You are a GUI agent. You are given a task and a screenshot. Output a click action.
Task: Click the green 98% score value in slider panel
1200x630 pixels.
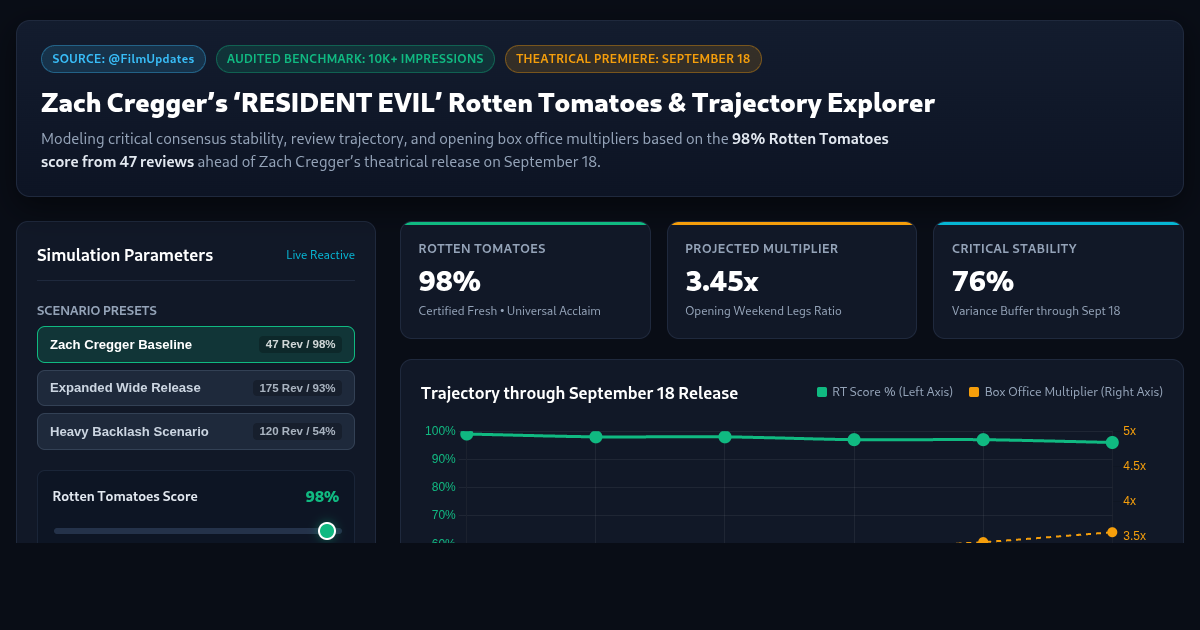point(322,497)
